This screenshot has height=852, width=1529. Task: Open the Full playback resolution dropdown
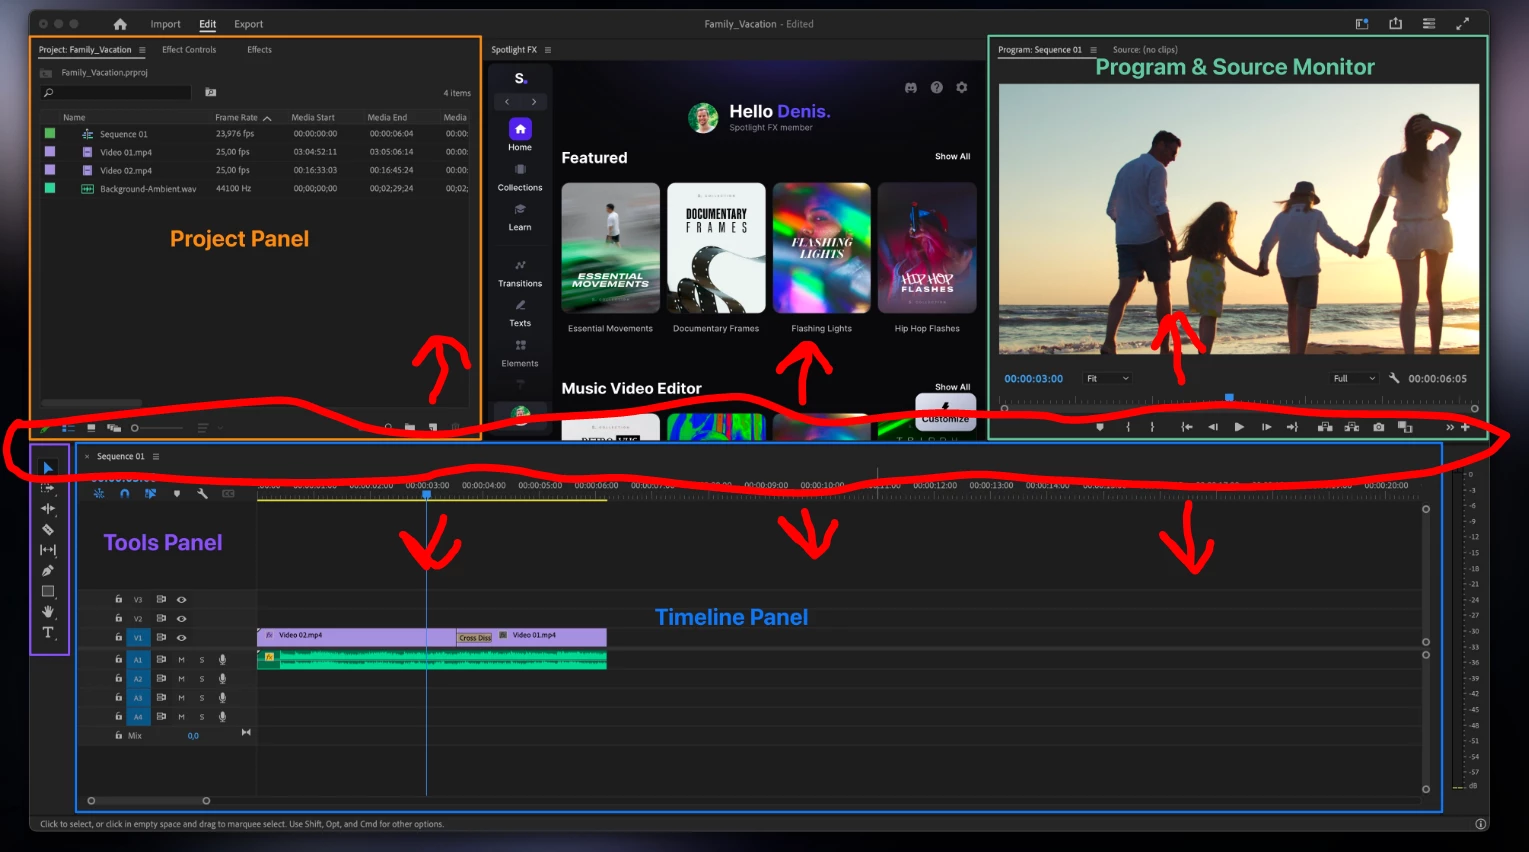point(1355,378)
